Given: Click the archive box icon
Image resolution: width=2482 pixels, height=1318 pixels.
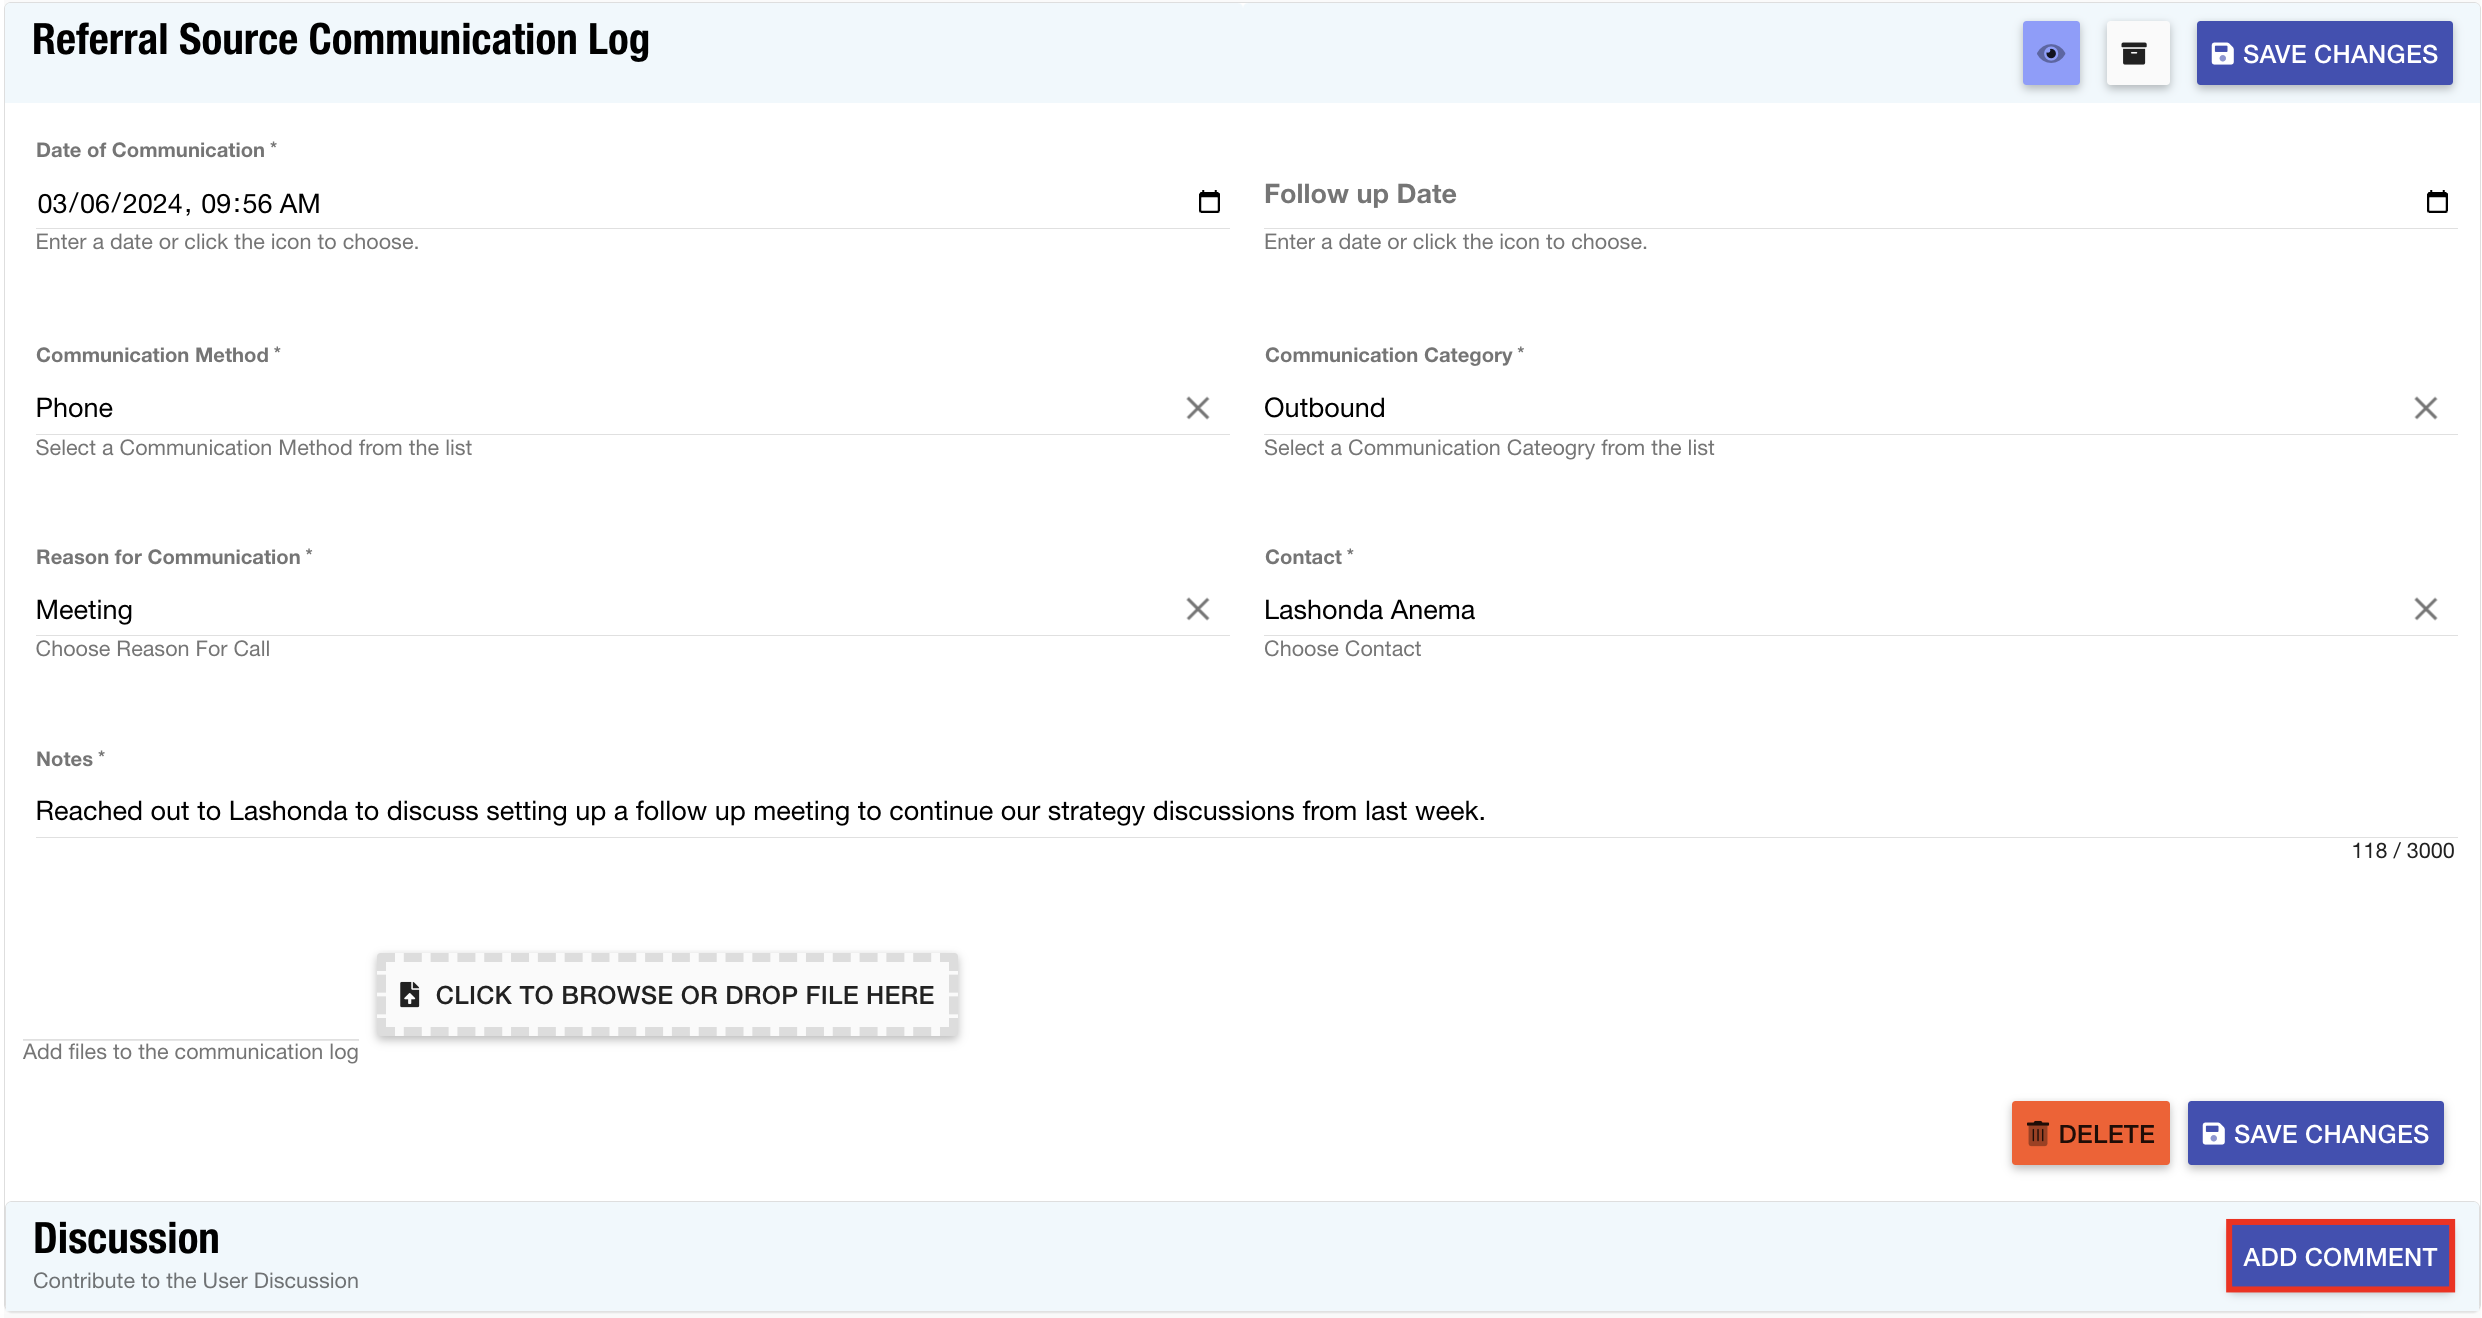Looking at the screenshot, I should [x=2136, y=53].
